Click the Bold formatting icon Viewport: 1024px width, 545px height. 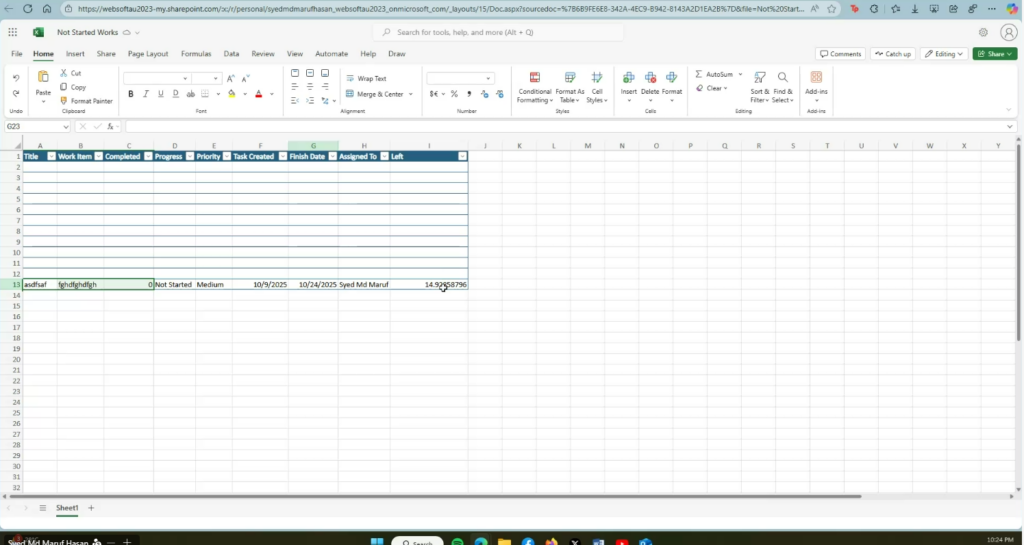click(x=130, y=94)
